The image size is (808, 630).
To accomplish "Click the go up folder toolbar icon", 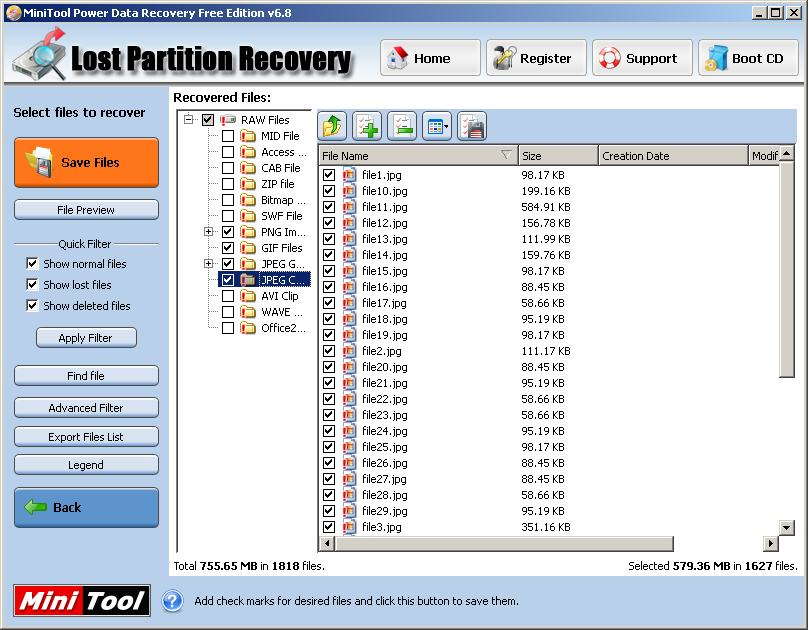I will point(332,126).
